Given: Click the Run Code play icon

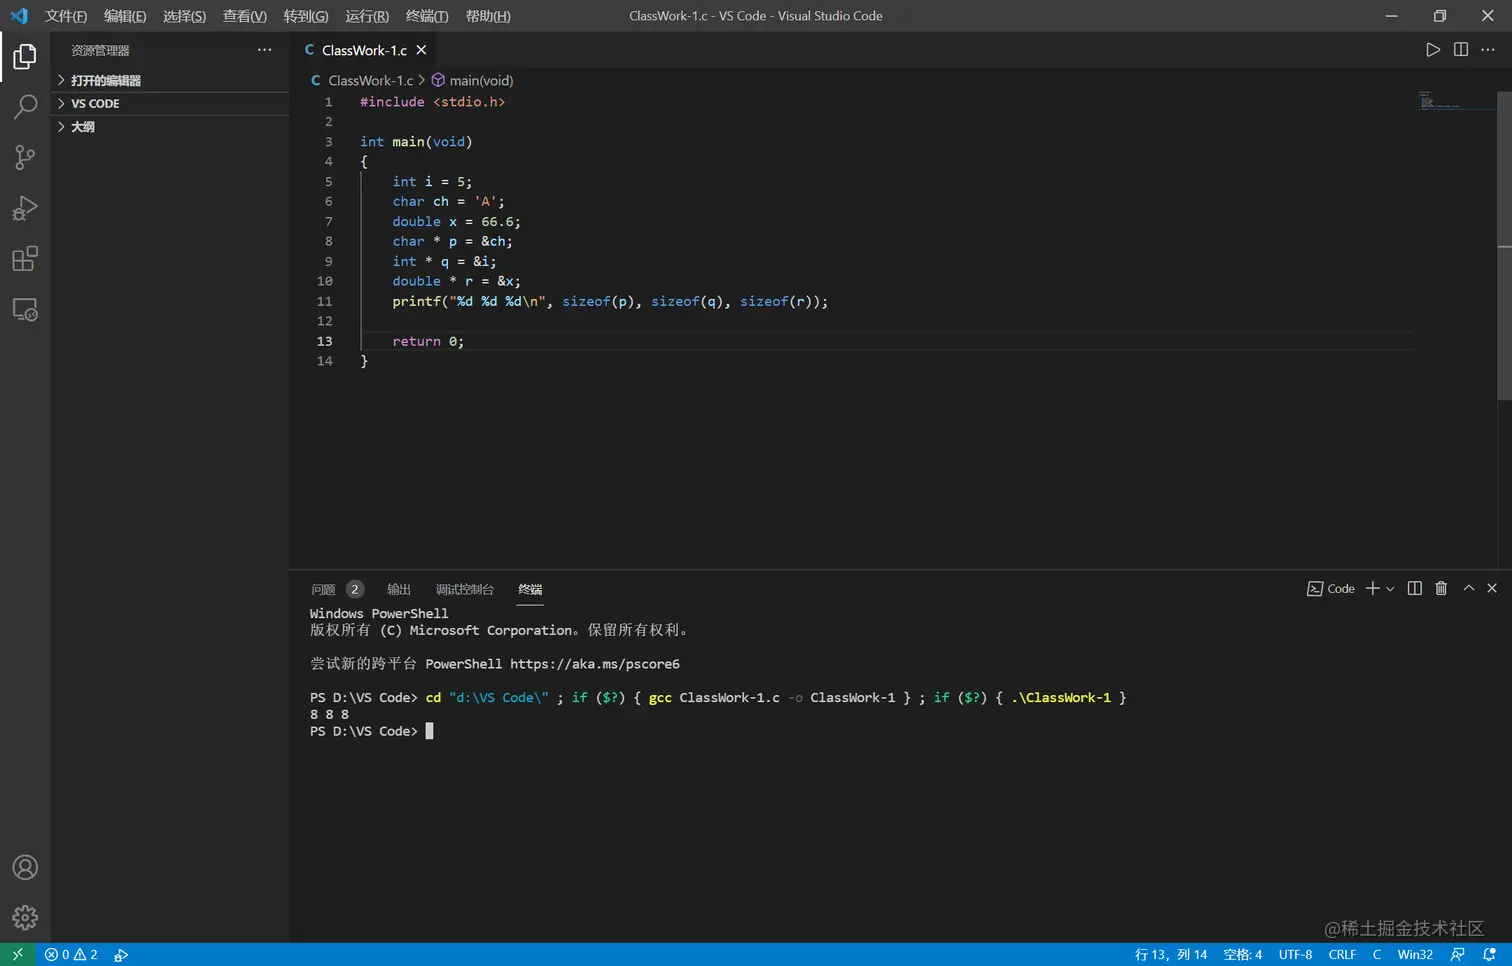Looking at the screenshot, I should (x=1433, y=50).
